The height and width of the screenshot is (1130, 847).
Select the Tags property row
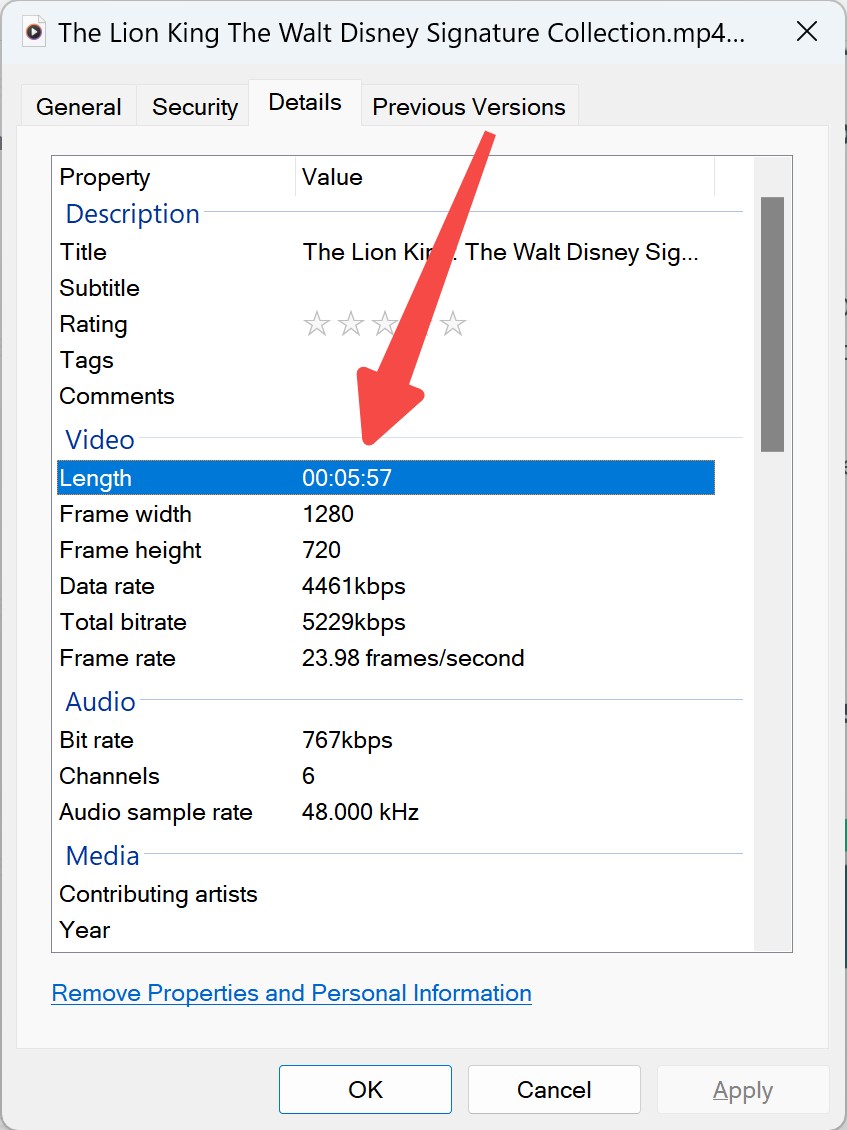tap(386, 360)
